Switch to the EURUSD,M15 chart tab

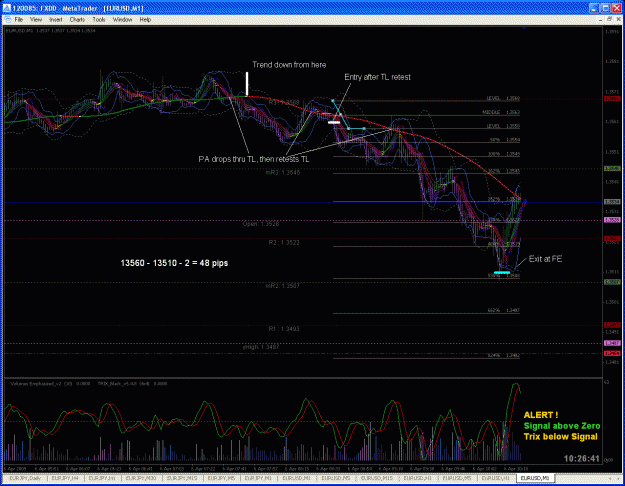pyautogui.click(x=377, y=478)
